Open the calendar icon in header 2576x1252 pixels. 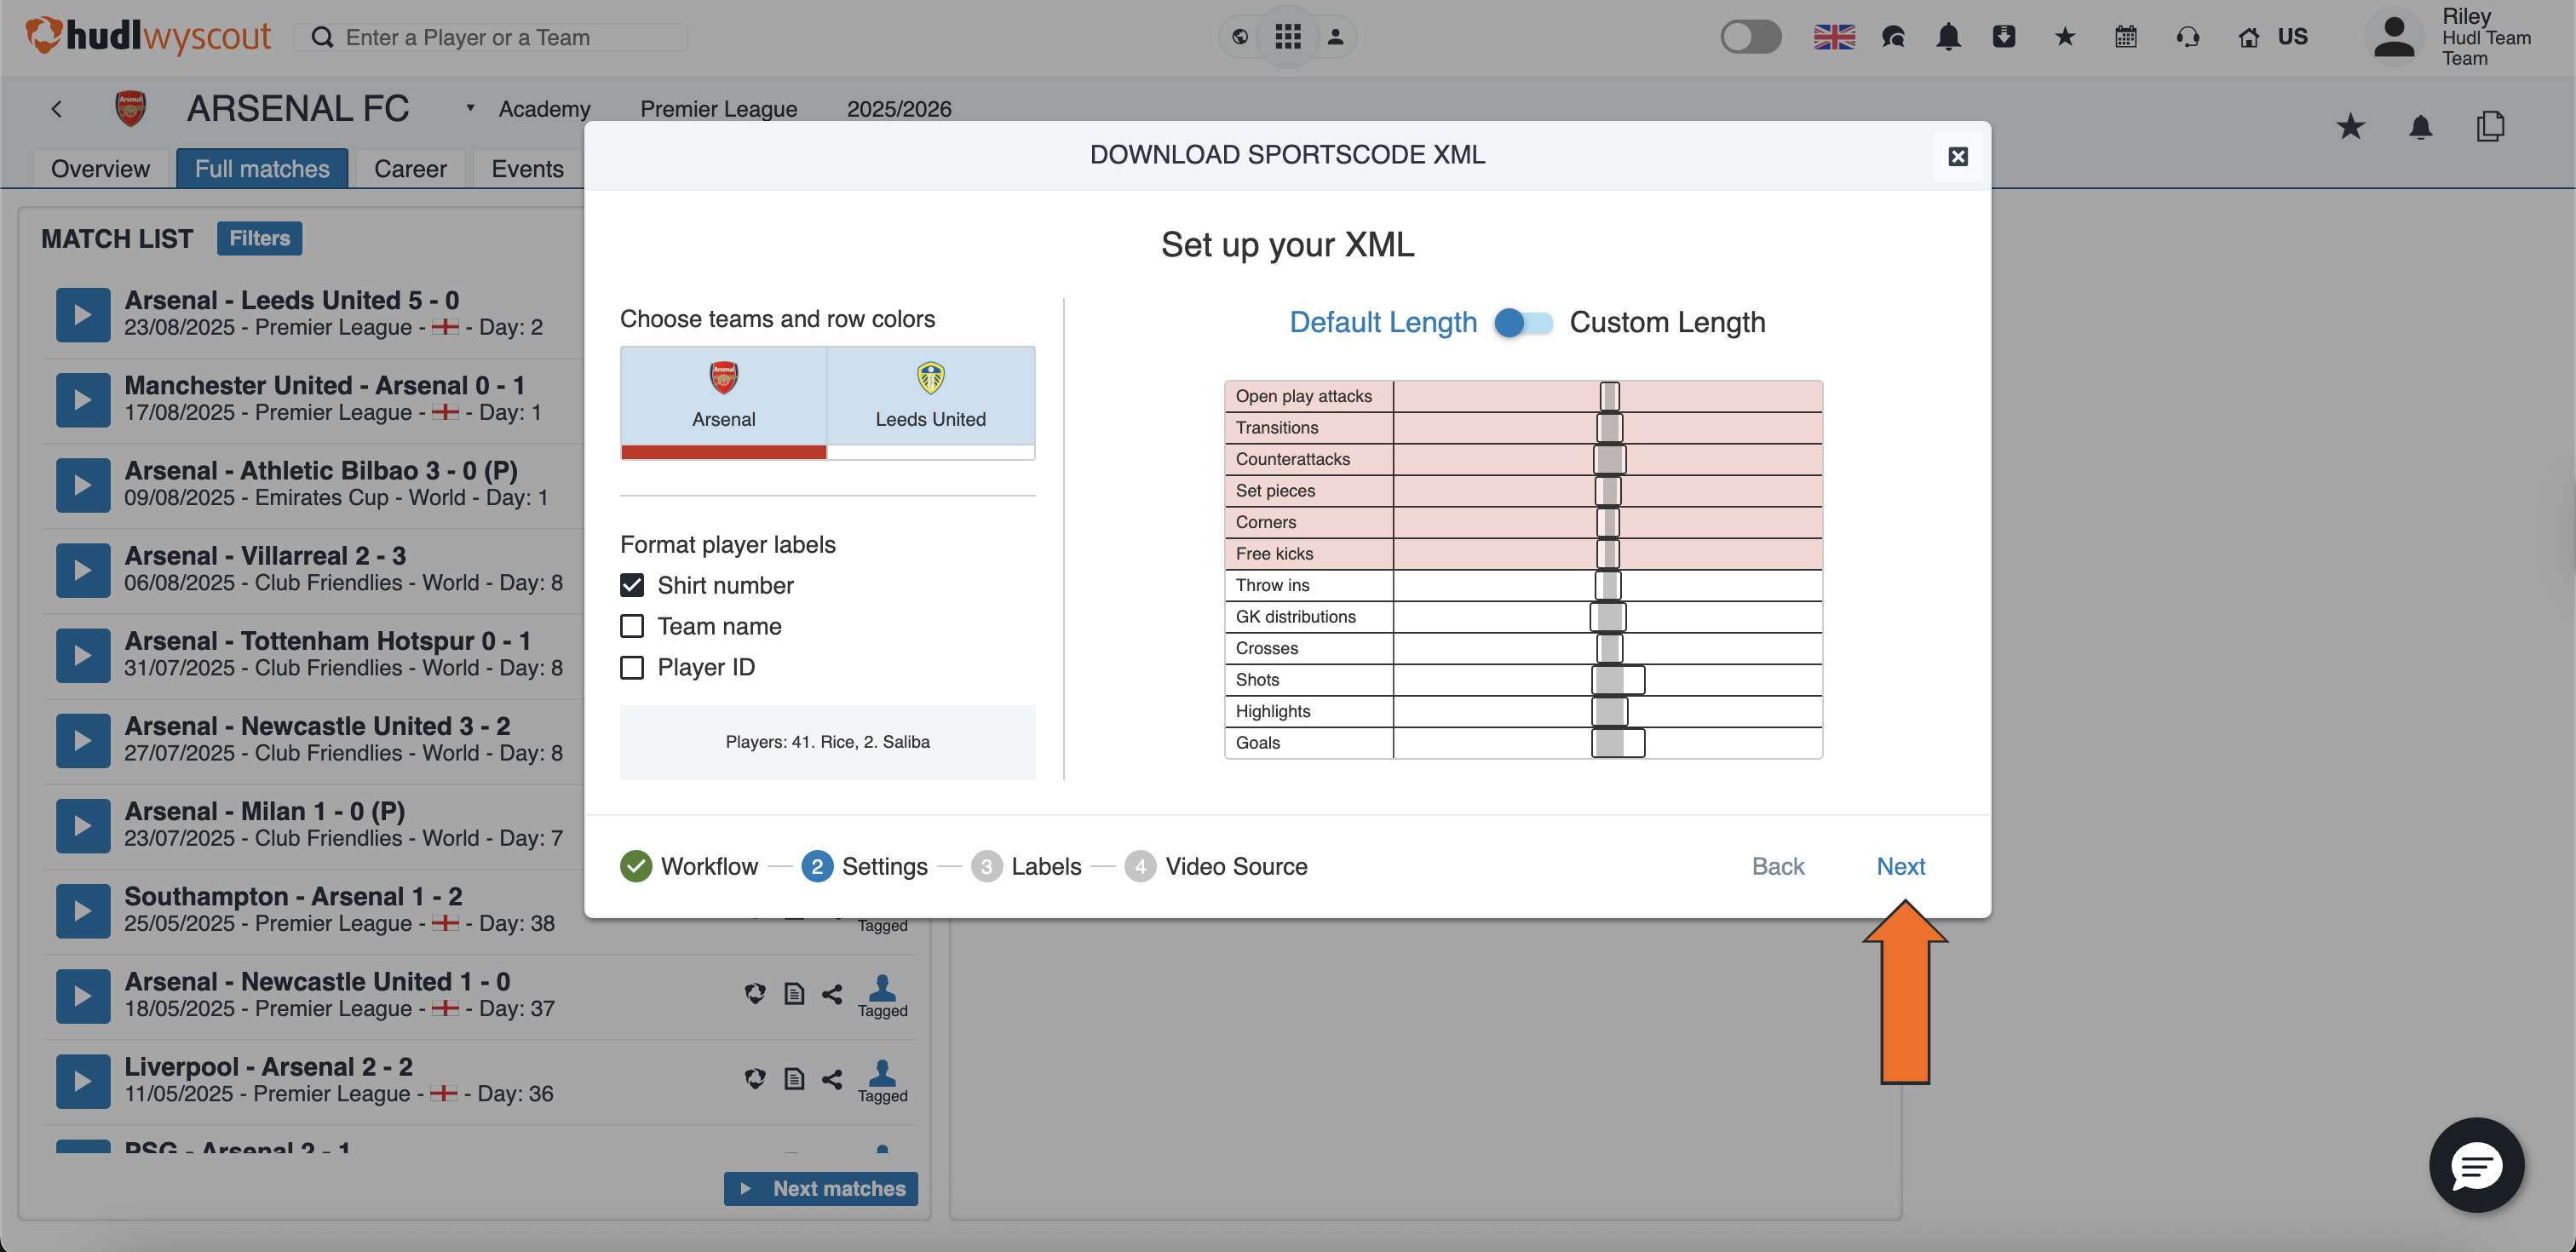click(x=2125, y=37)
